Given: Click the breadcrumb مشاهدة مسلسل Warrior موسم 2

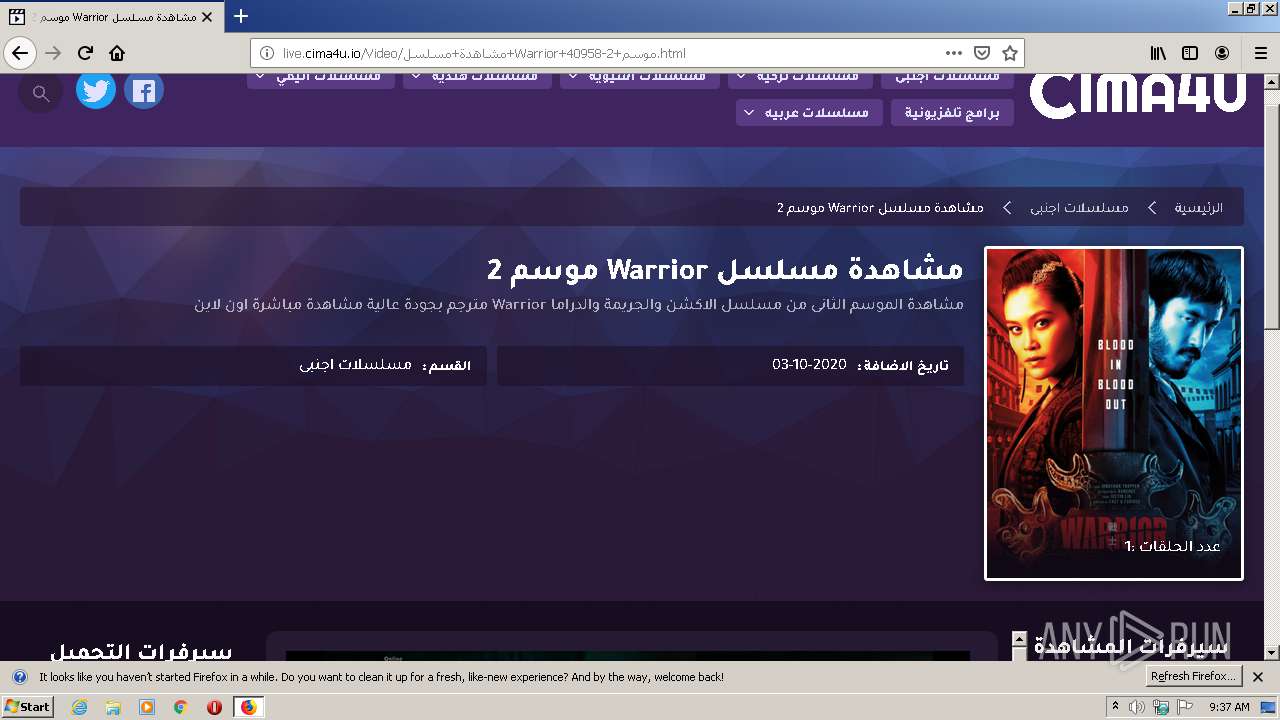Looking at the screenshot, I should 880,208.
